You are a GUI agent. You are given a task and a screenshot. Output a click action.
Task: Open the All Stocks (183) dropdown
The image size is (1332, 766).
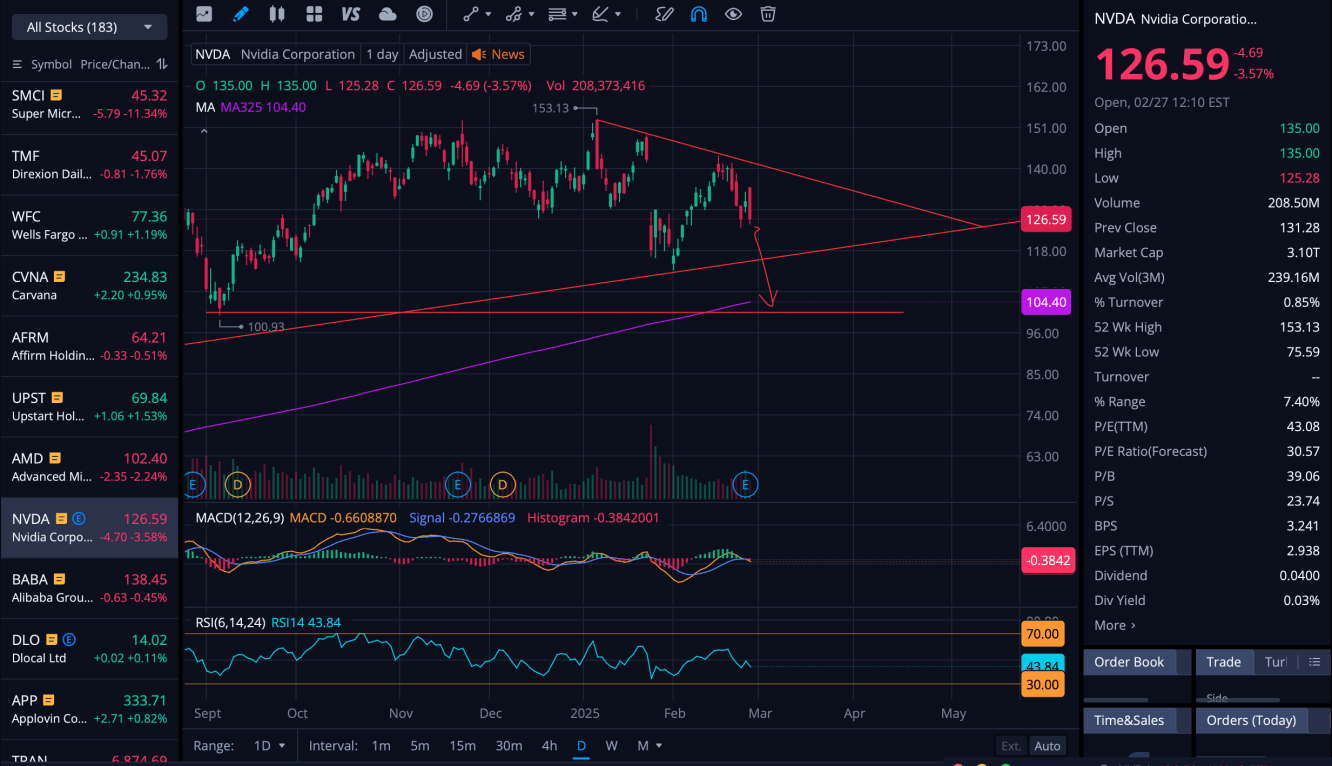pos(89,27)
